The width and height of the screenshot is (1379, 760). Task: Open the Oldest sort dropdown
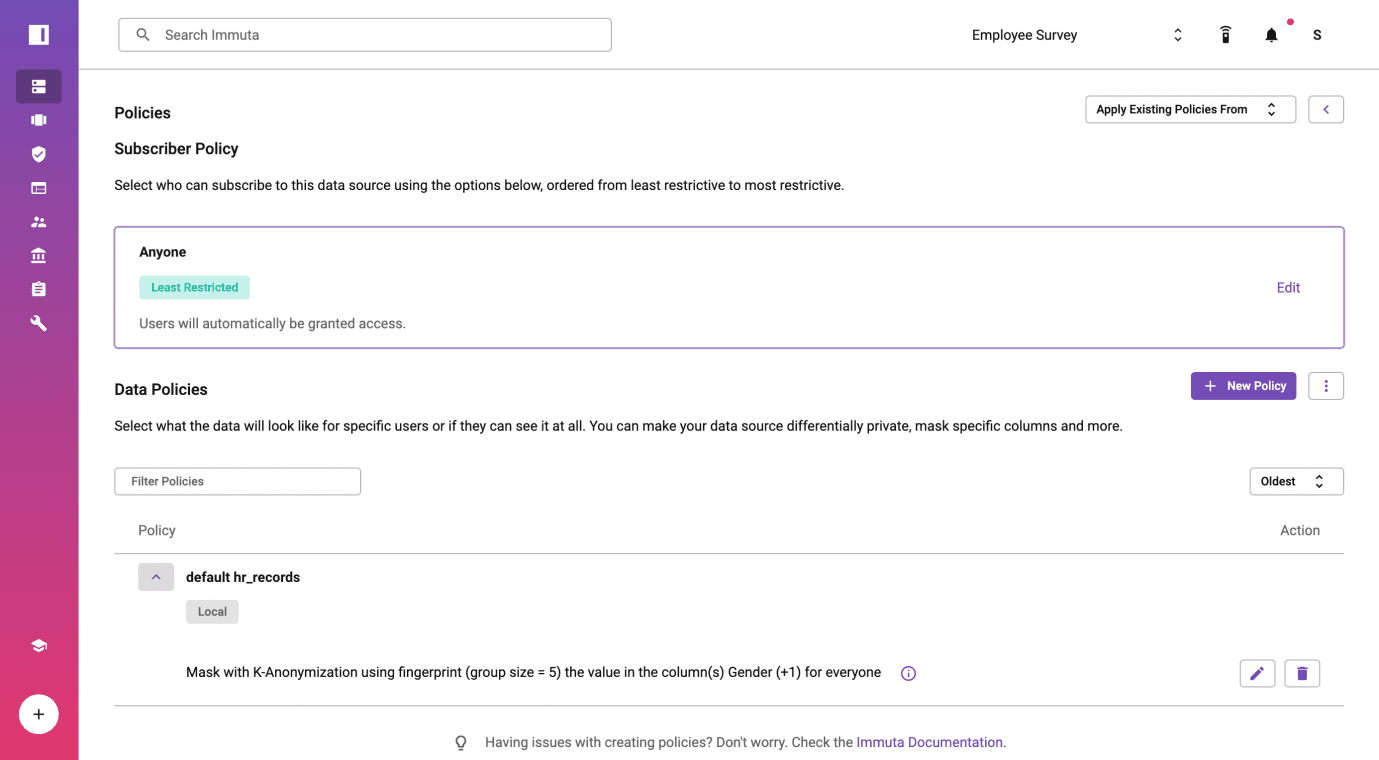tap(1296, 481)
